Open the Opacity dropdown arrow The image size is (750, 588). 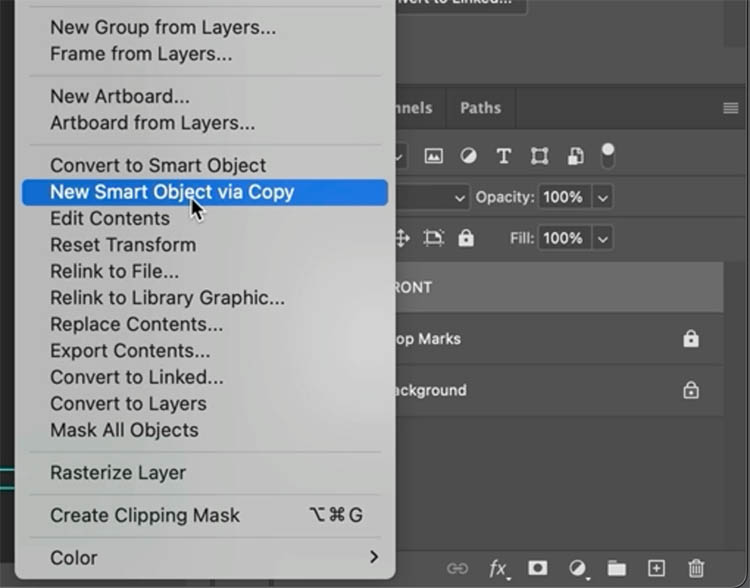[x=603, y=197]
